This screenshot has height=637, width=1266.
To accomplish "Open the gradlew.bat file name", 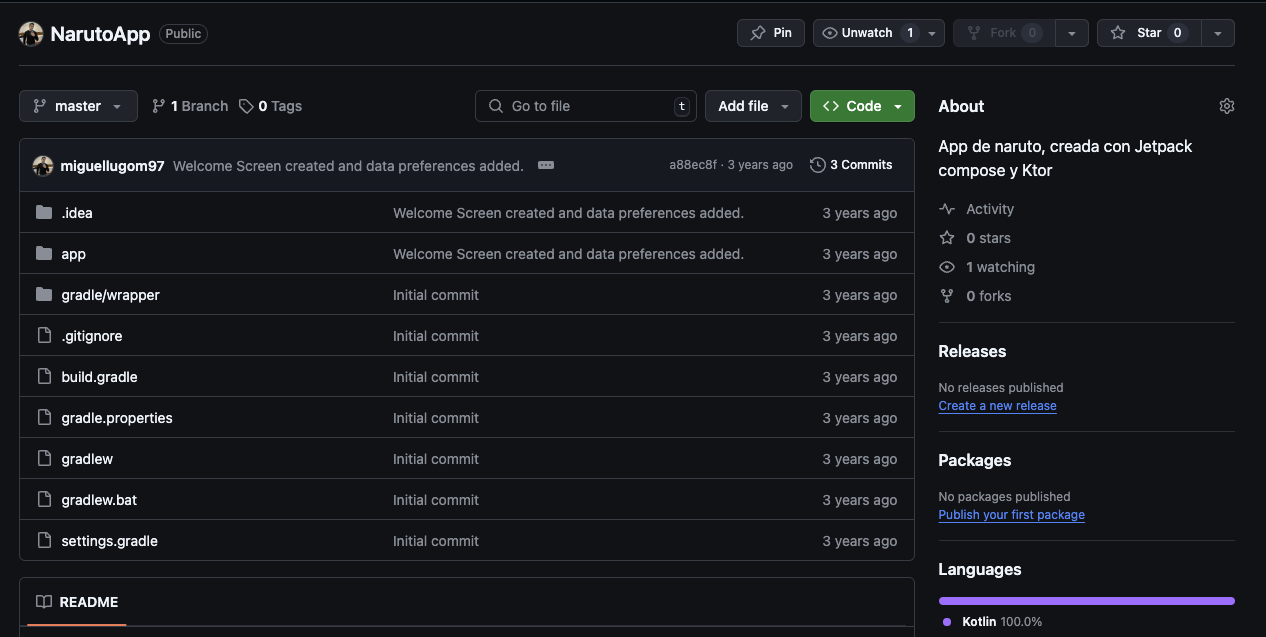I will coord(99,500).
